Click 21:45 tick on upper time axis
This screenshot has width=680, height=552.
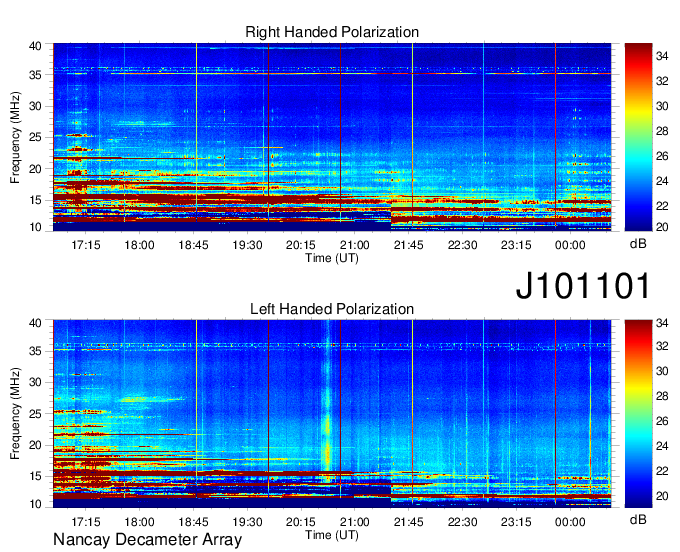pyautogui.click(x=409, y=245)
